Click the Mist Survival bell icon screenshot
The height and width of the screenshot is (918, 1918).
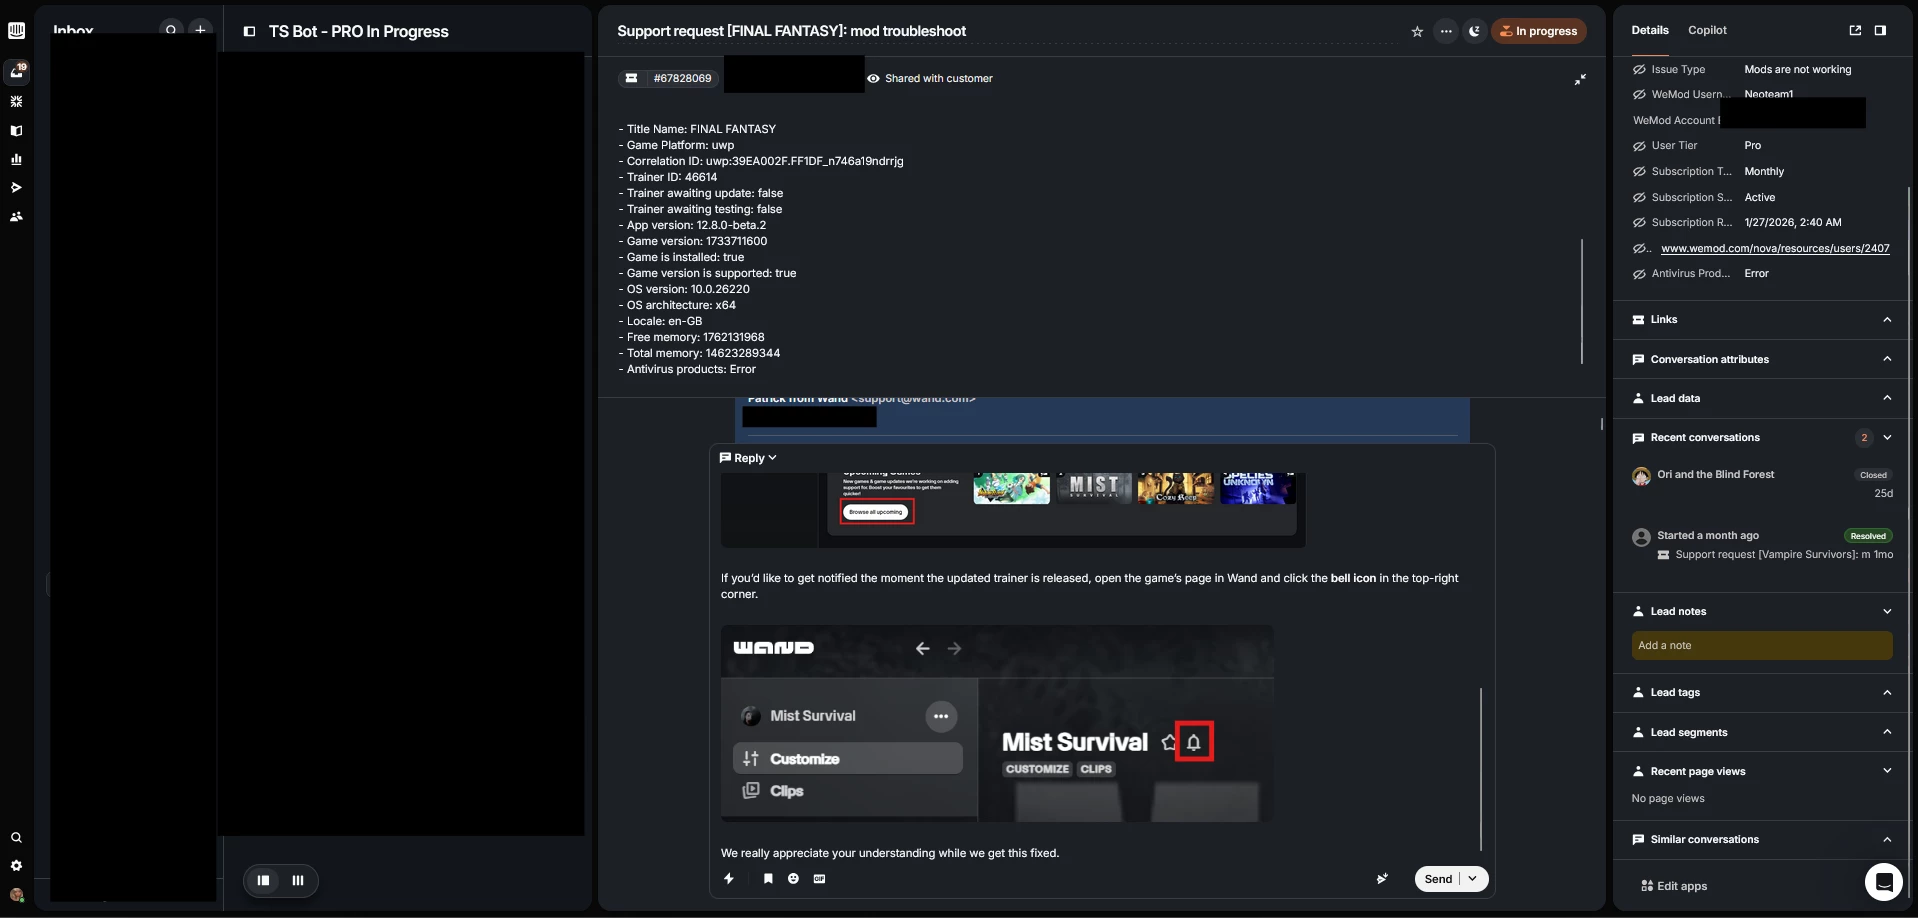1194,742
